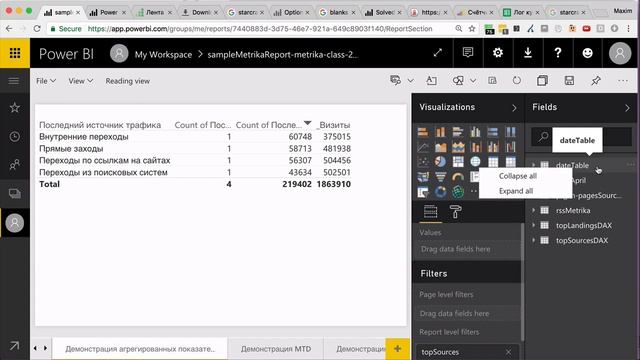The image size is (640, 360).
Task: Click the Shapes toolbar icon
Action: 458,80
